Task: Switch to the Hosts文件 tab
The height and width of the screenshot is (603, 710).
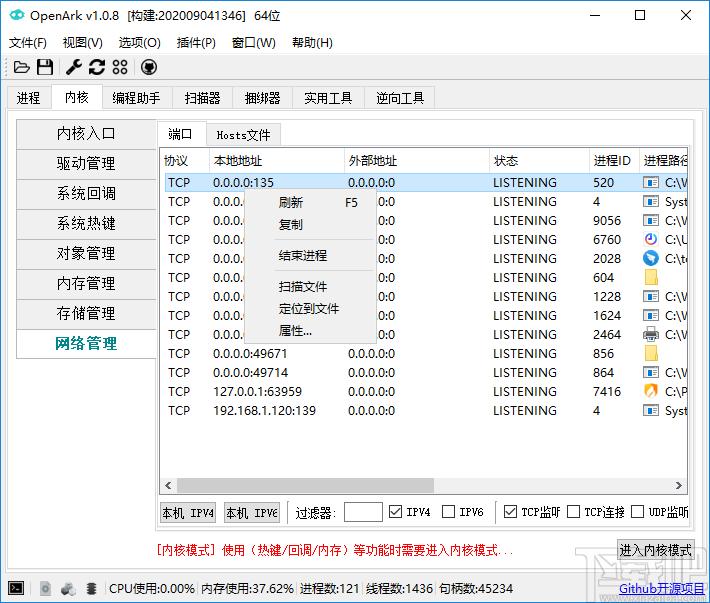Action: [243, 135]
